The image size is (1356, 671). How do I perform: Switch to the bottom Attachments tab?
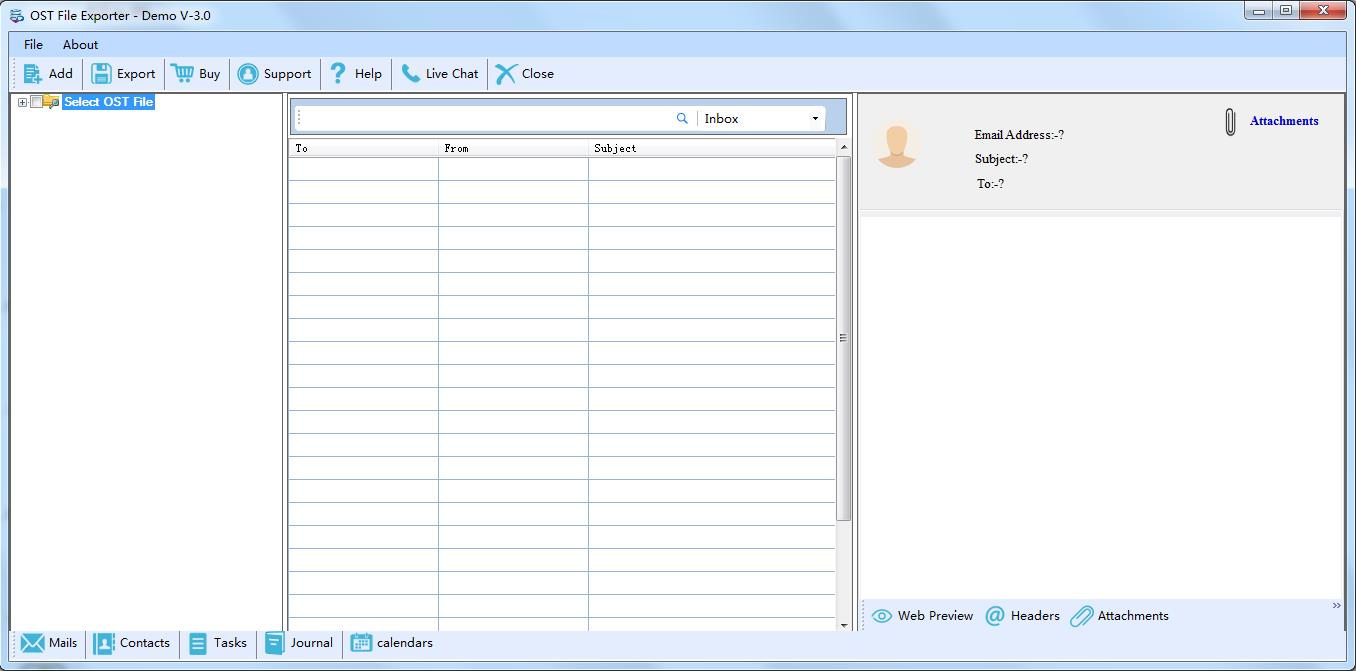1119,616
